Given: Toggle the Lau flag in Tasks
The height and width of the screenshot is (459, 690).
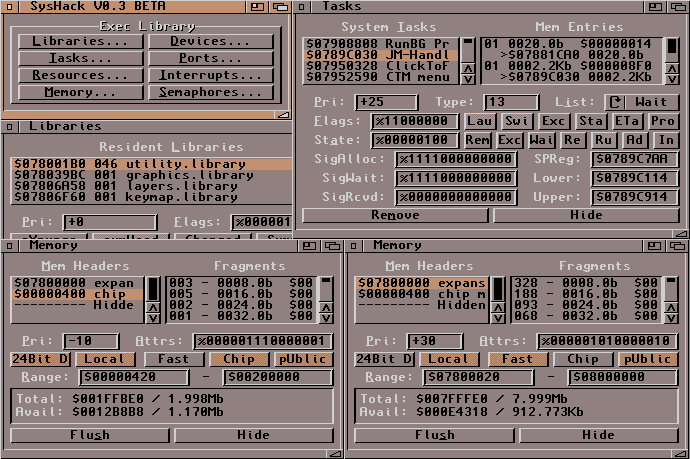Looking at the screenshot, I should coord(479,121).
